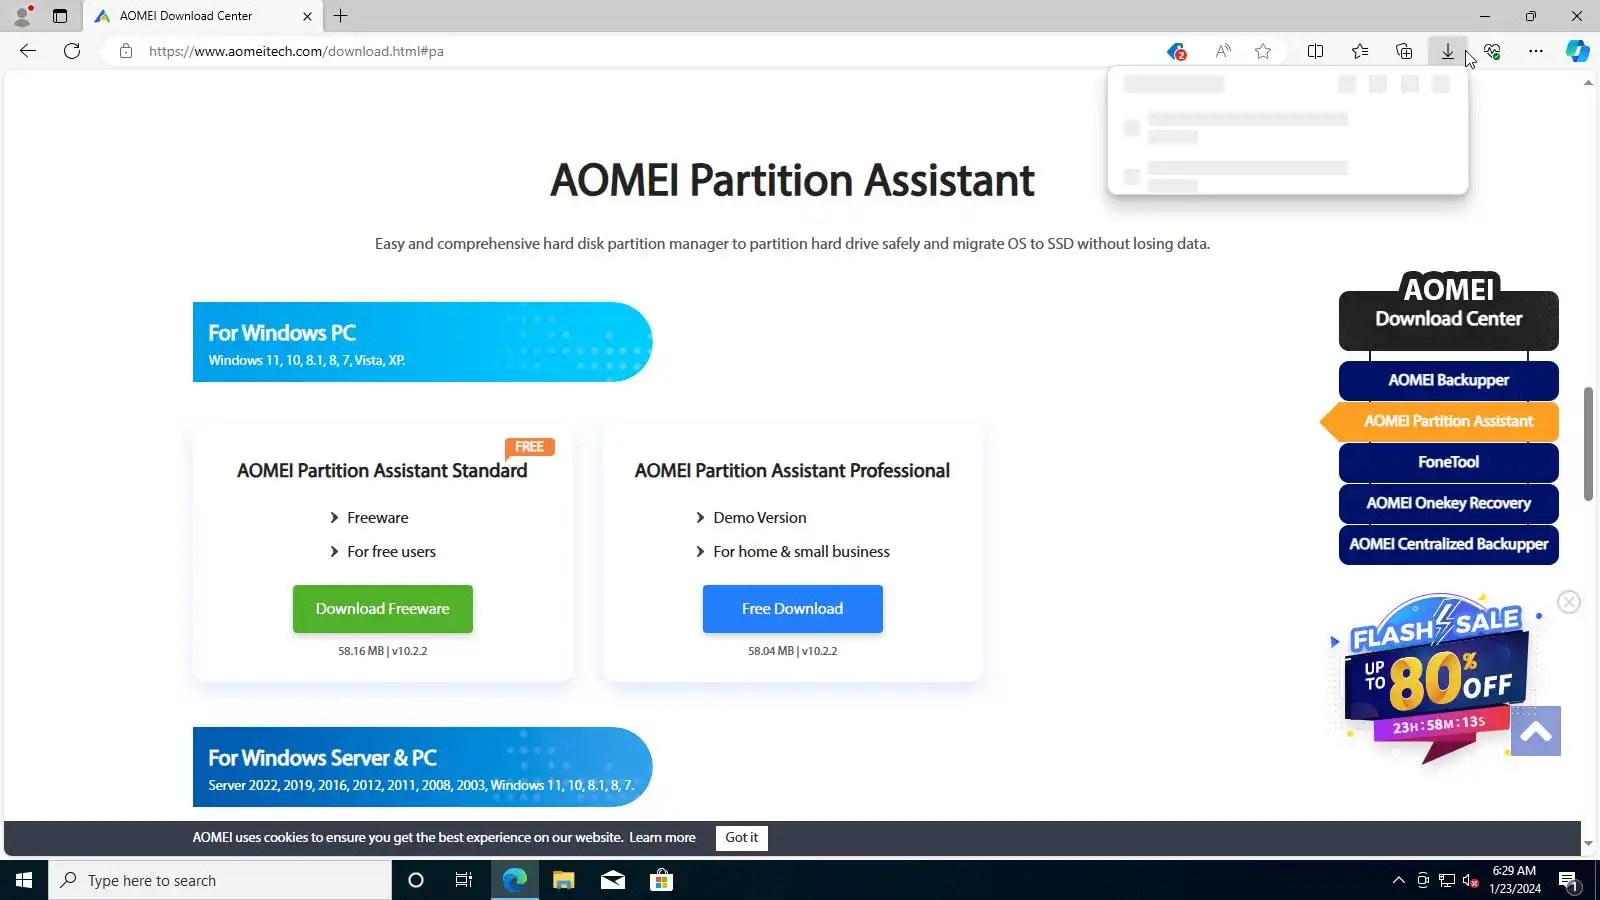
Task: Click the browser Back arrow
Action: pos(28,51)
